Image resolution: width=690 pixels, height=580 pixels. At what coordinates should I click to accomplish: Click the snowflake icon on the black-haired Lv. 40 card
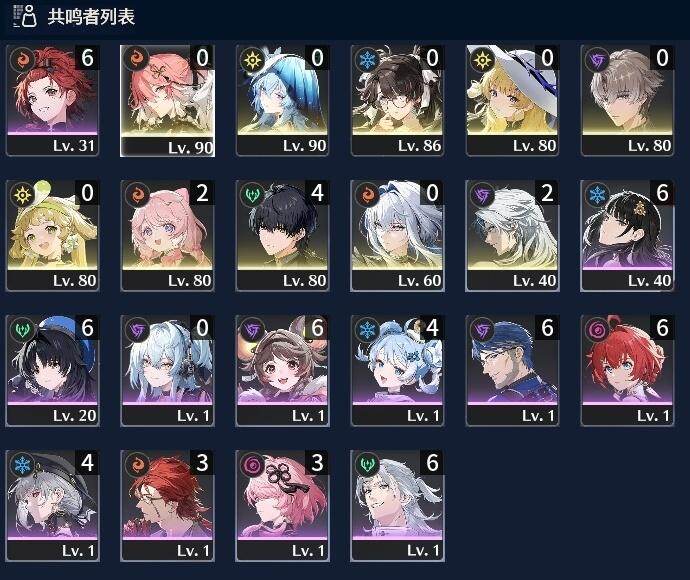pos(597,194)
